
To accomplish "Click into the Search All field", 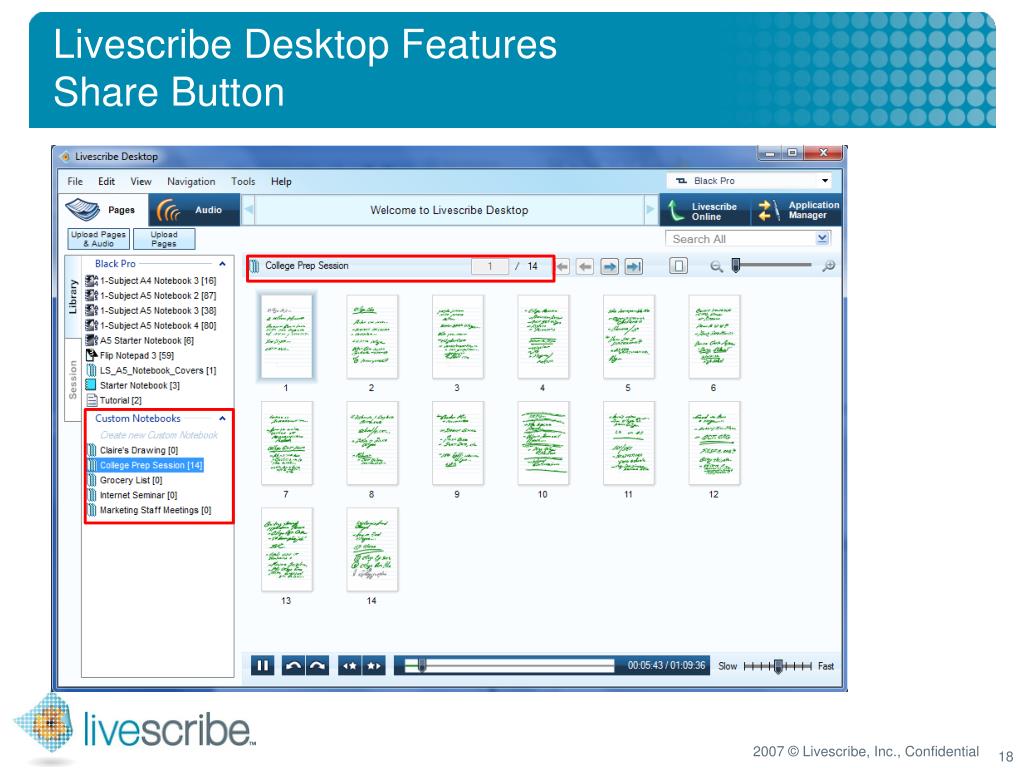I will pyautogui.click(x=741, y=239).
